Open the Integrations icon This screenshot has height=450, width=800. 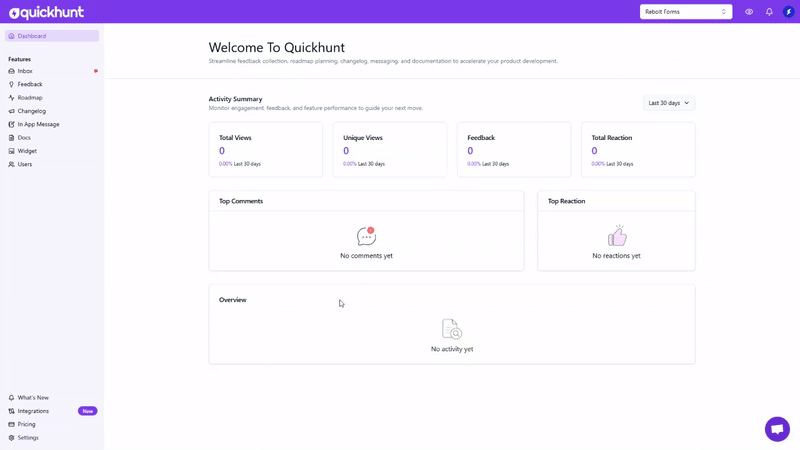[x=11, y=411]
